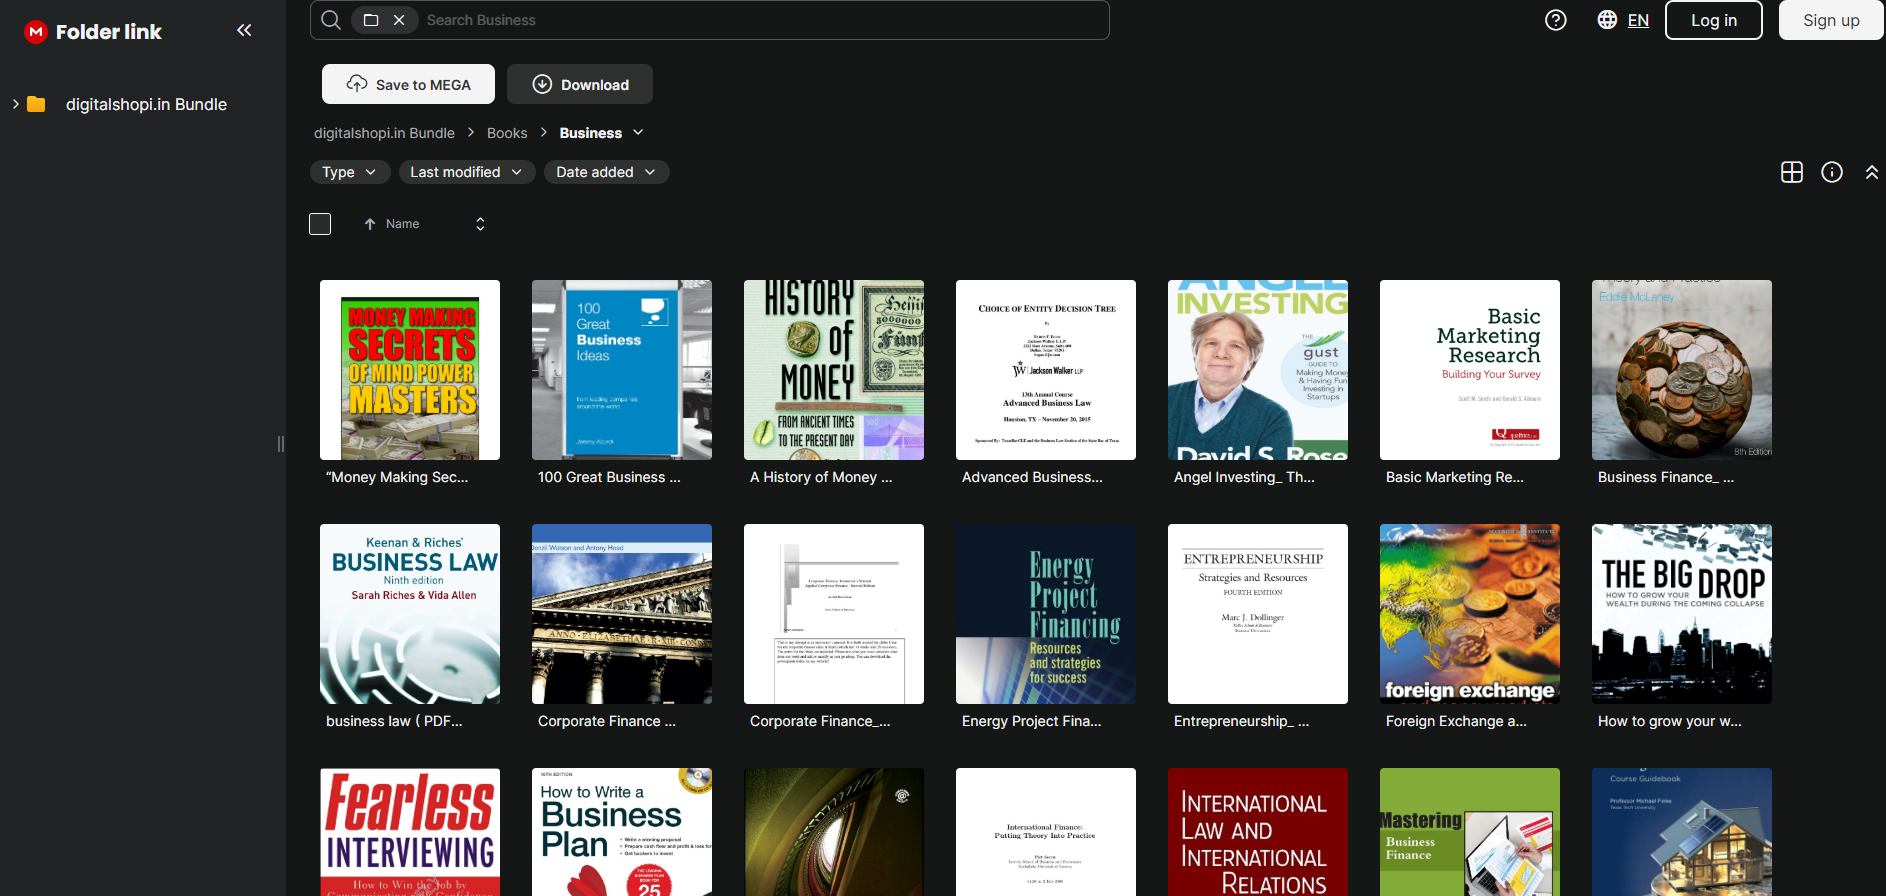Select digitalshopi.in Bundle in sidebar tree
Screen dimensions: 1886x896
tap(146, 104)
